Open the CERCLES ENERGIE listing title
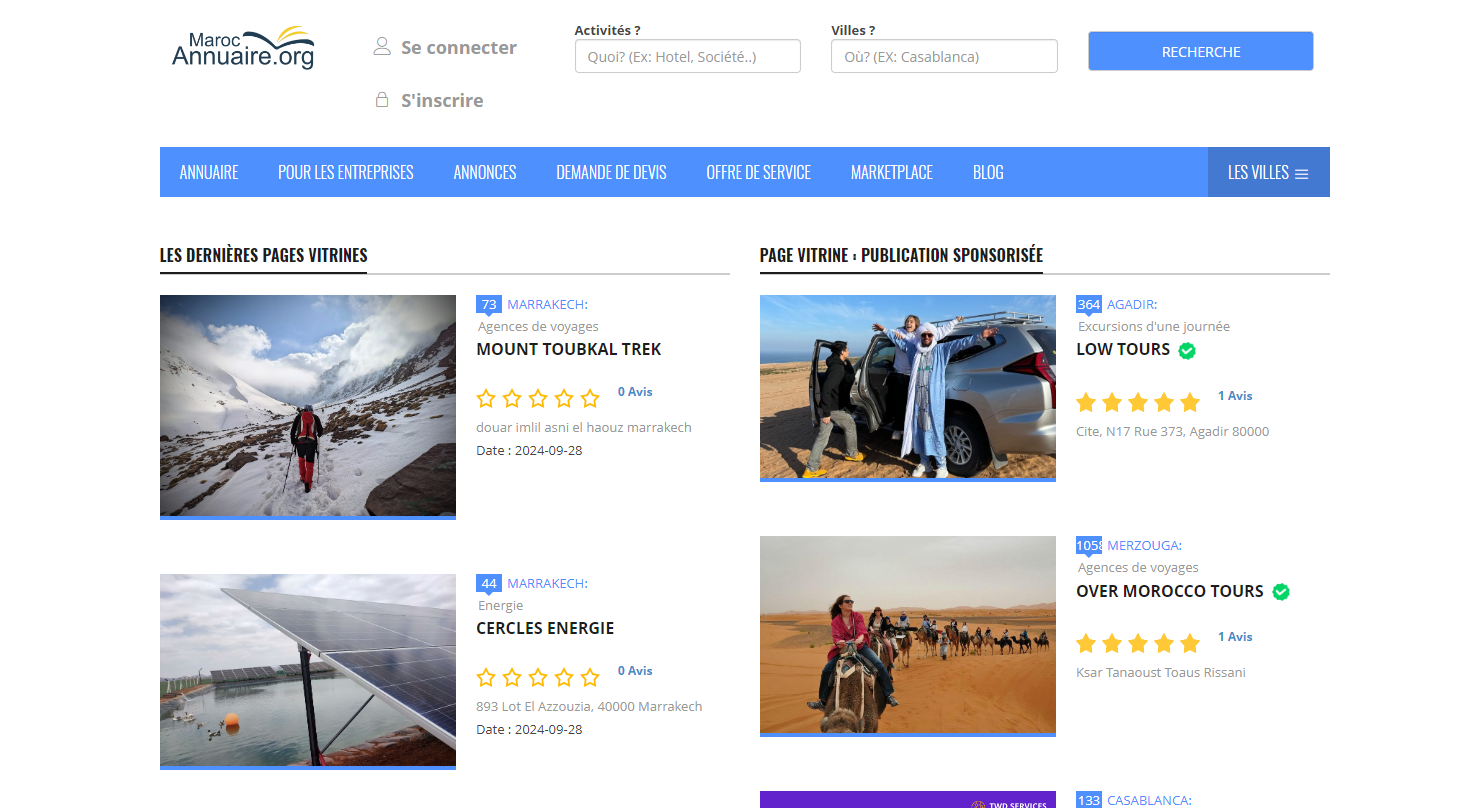 tap(545, 628)
